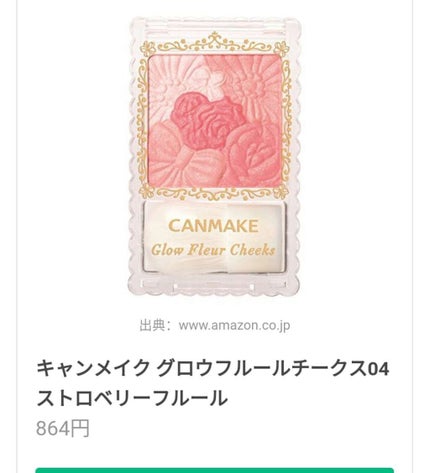The image size is (430, 473).
Task: Tap the green button at the bottom
Action: [x=215, y=470]
